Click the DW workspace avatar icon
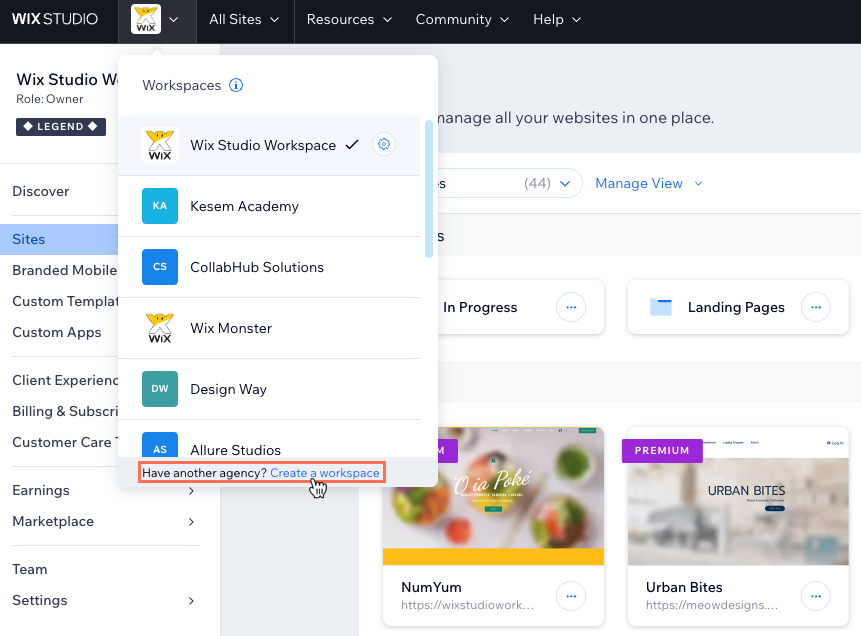 point(160,389)
